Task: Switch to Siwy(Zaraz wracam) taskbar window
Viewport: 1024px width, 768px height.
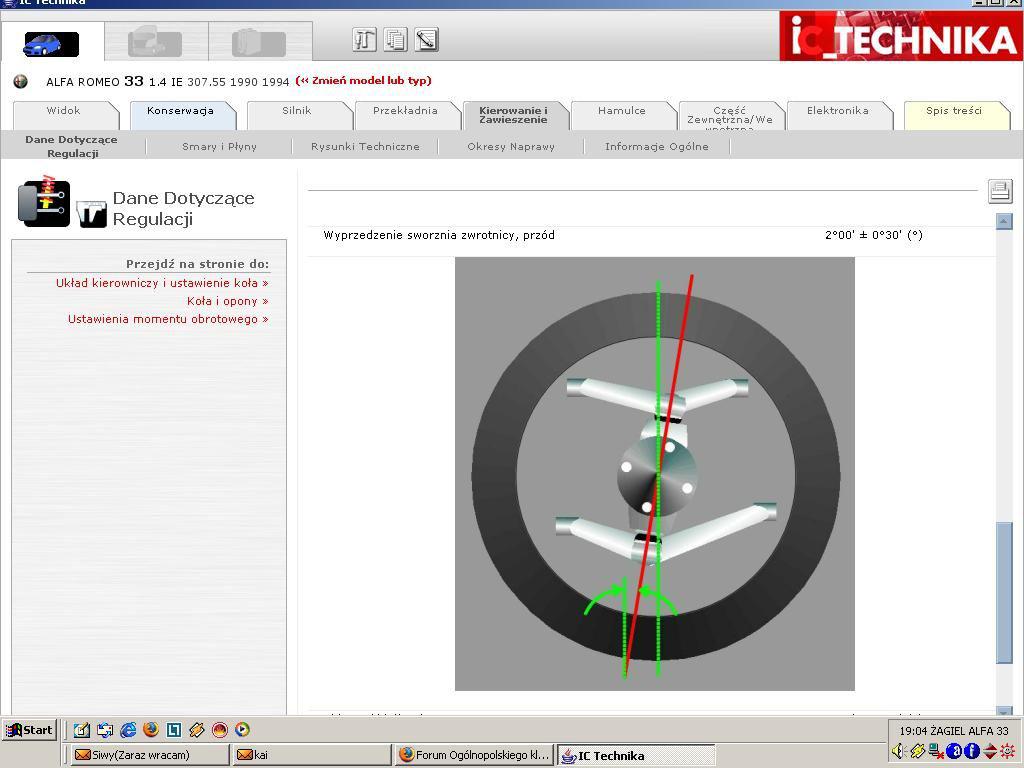Action: (x=149, y=755)
